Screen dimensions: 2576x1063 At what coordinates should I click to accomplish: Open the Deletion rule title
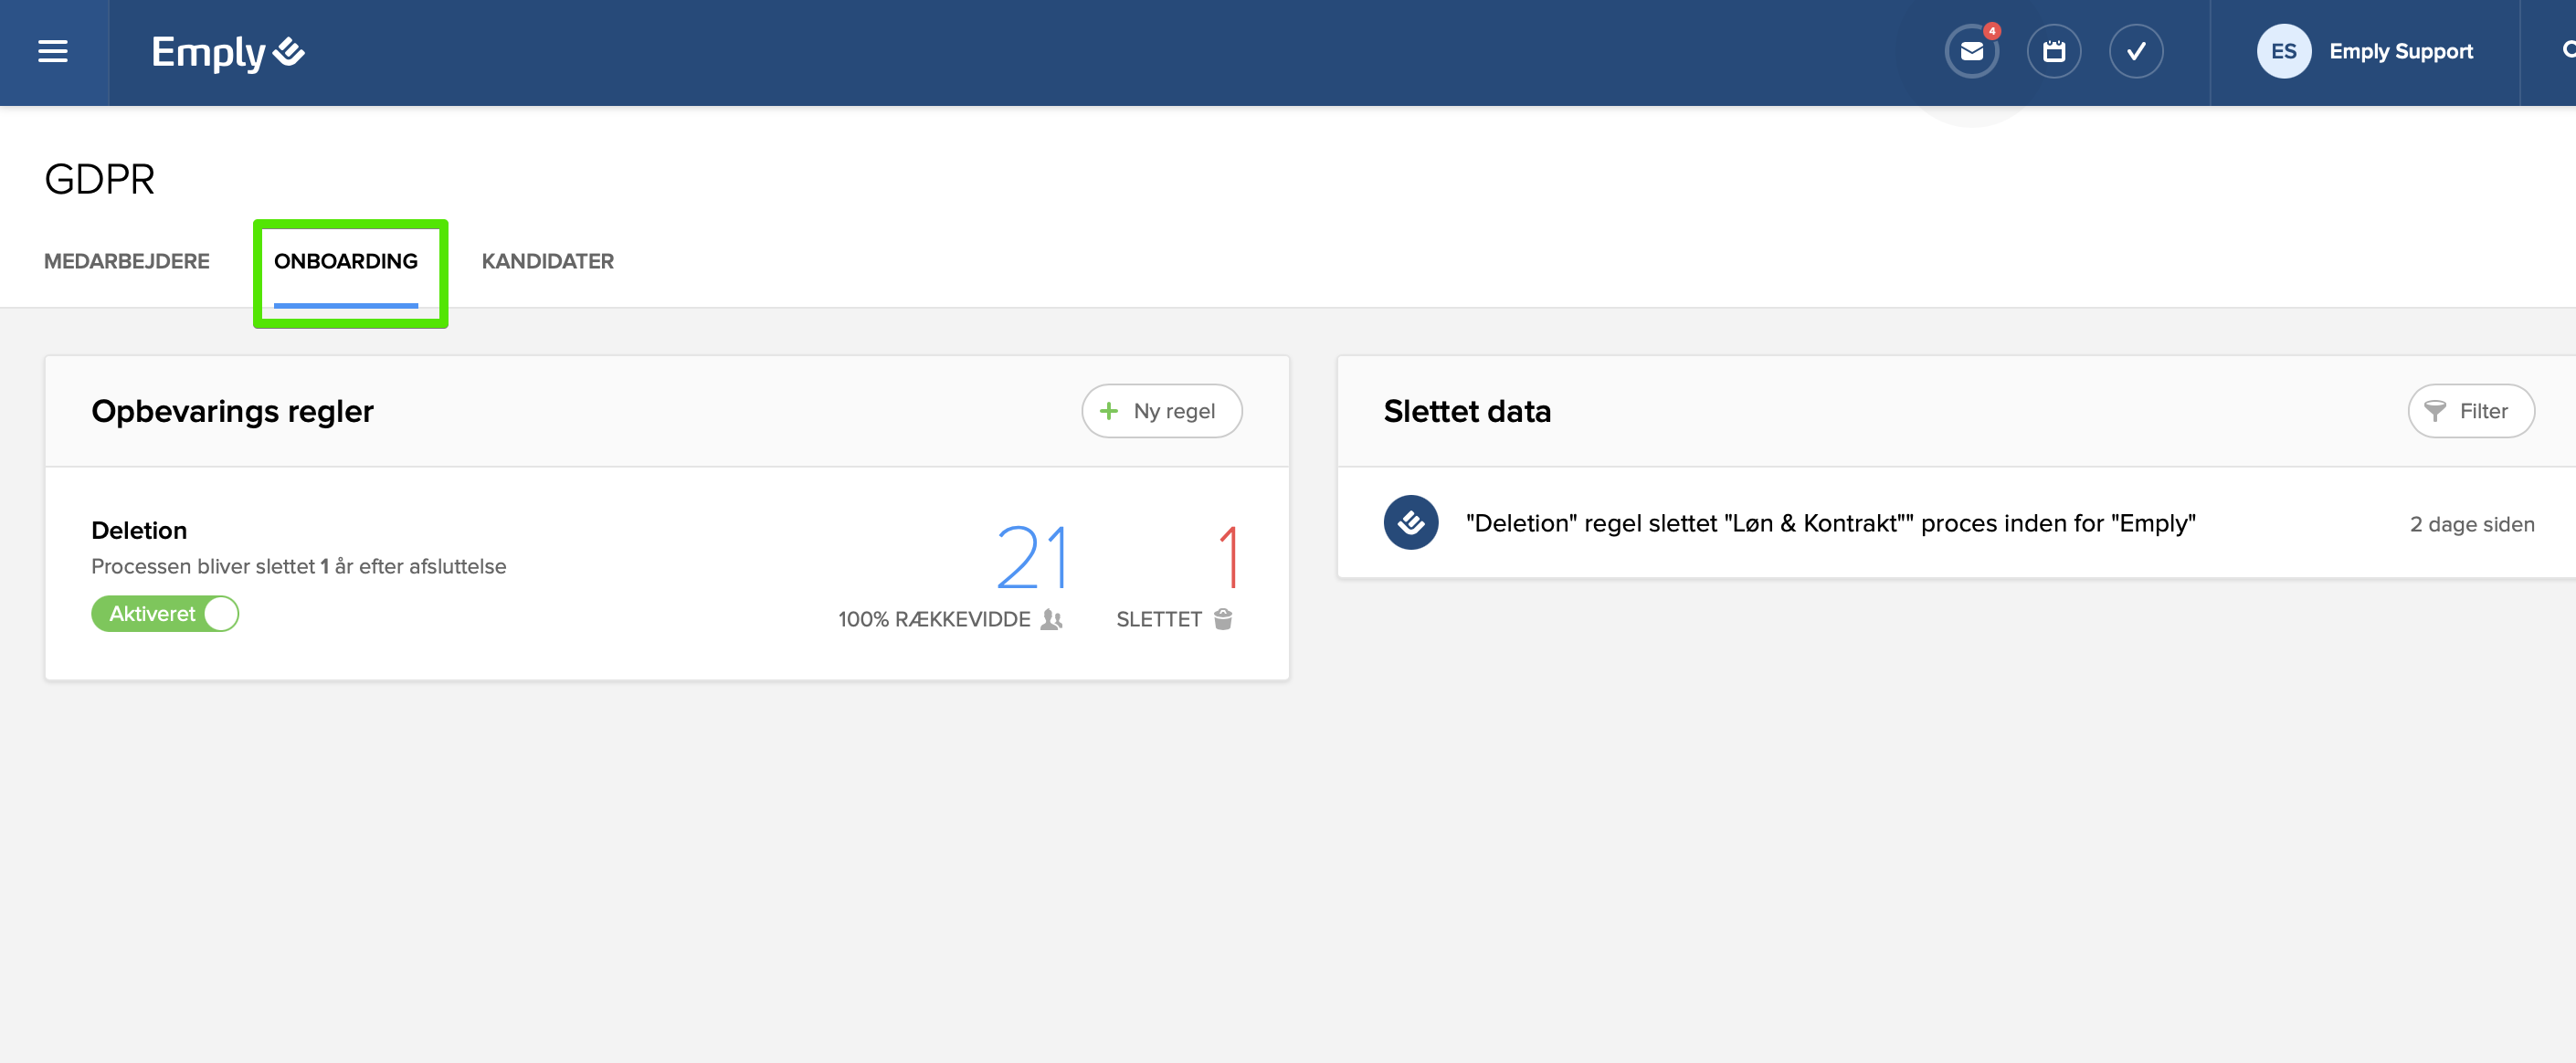click(x=139, y=530)
